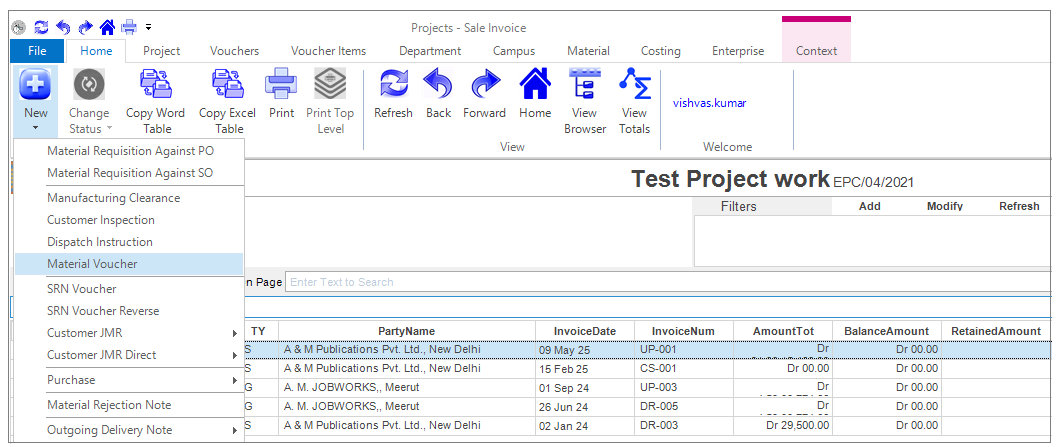
Task: Click the Print icon in ribbon
Action: point(281,86)
